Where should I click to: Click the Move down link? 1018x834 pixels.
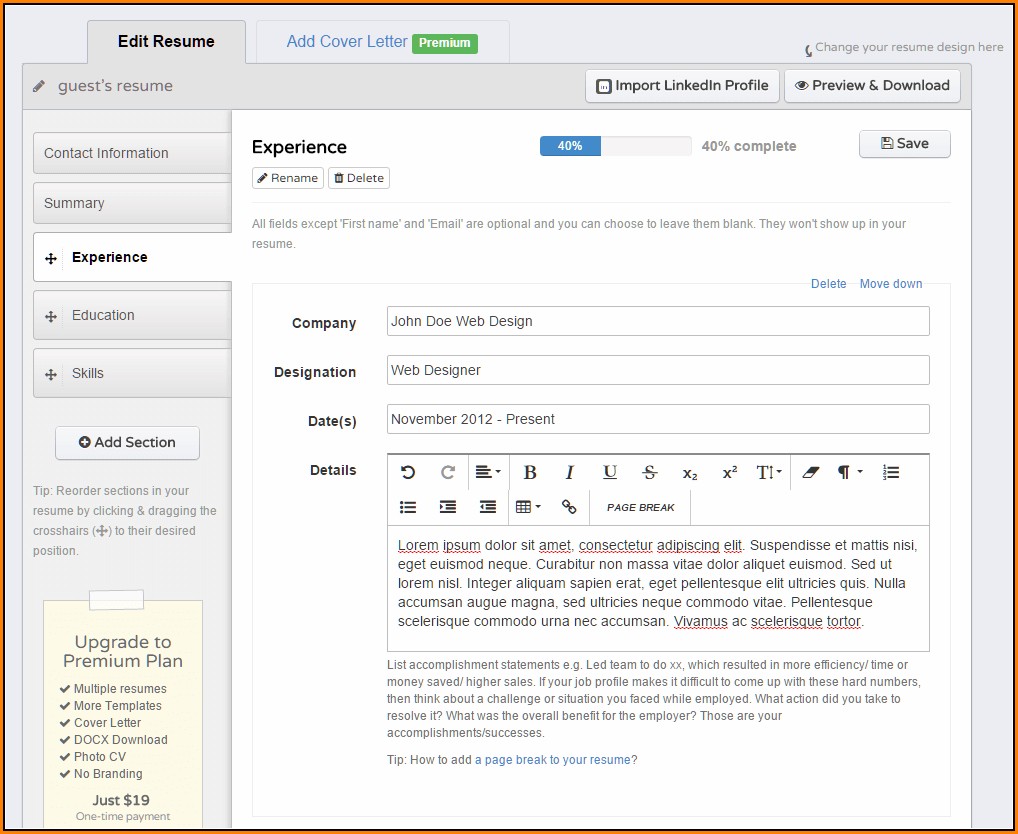coord(891,284)
